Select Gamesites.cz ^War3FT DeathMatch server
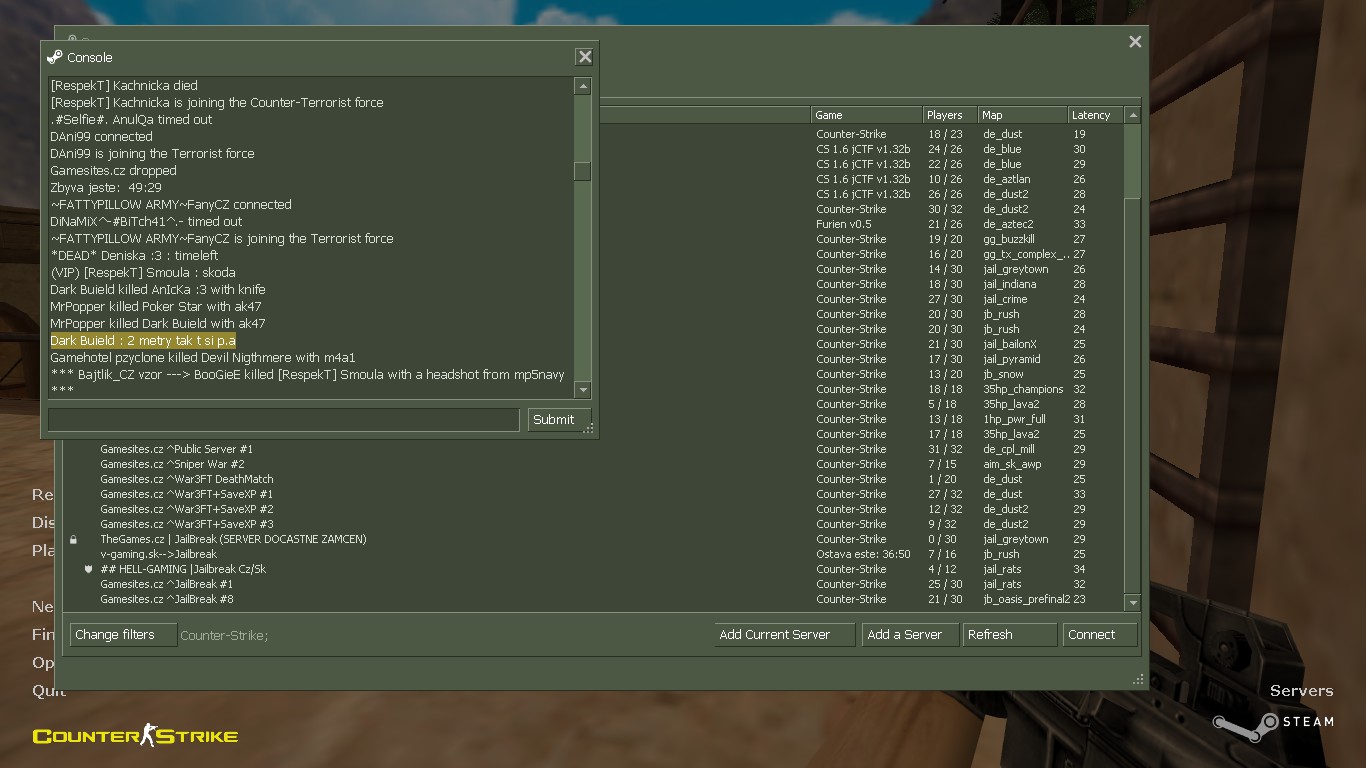The width and height of the screenshot is (1366, 768). pyautogui.click(x=594, y=479)
